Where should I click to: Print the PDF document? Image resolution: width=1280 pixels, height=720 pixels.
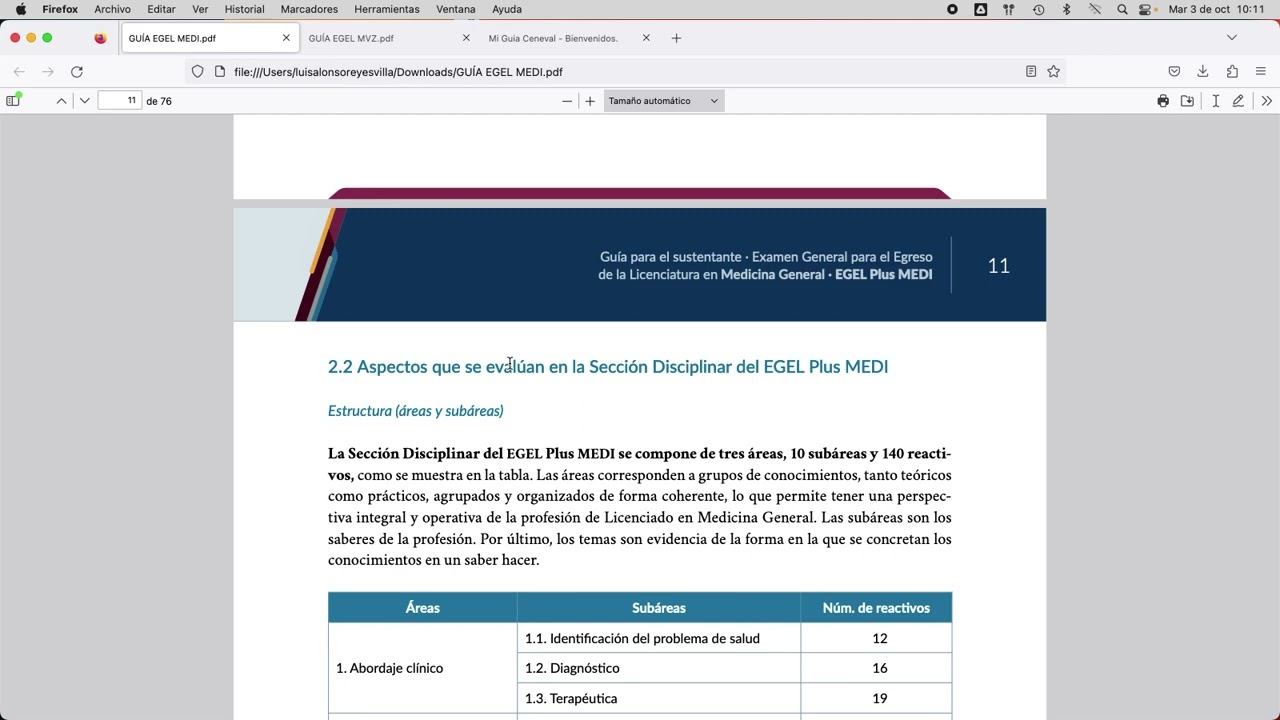tap(1163, 101)
